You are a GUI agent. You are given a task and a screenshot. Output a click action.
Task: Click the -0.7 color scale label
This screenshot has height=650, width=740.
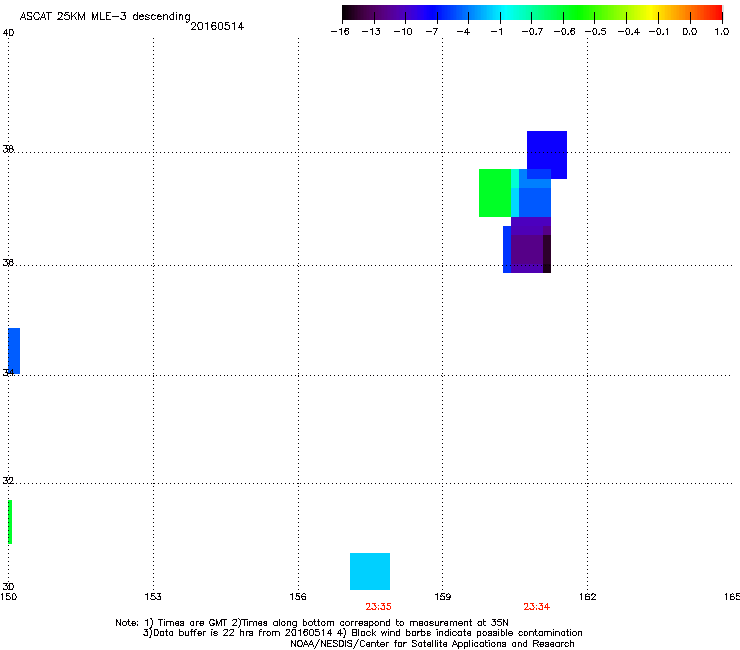[532, 32]
